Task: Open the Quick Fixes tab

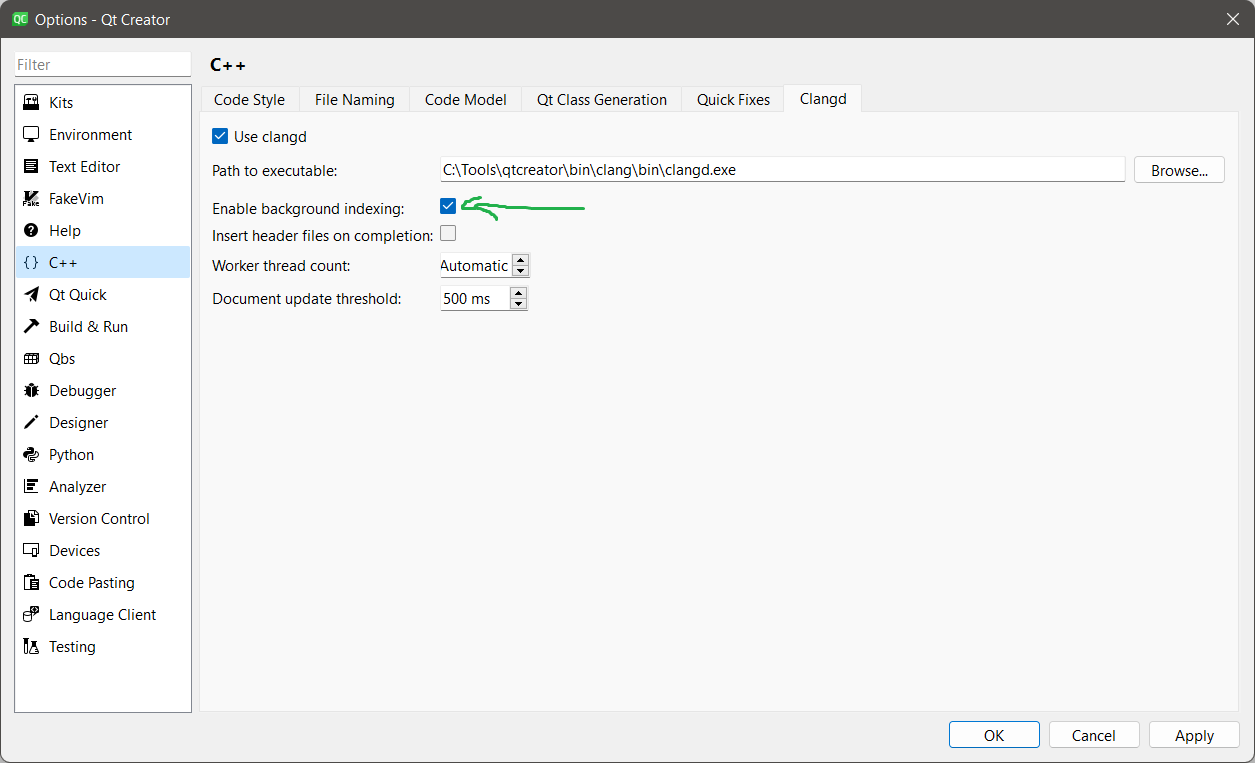Action: point(733,99)
